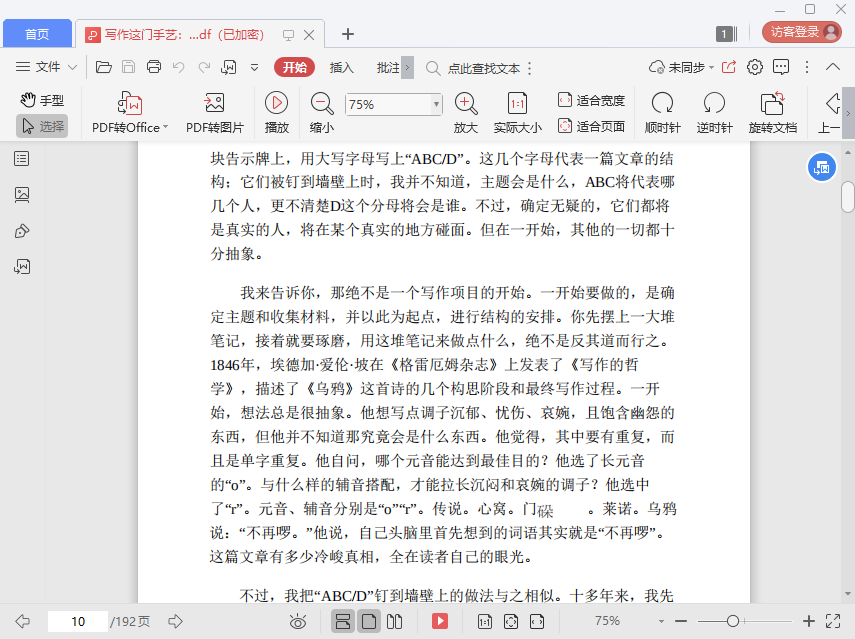
Task: Select the Hand (手型) tool
Action: (42, 100)
